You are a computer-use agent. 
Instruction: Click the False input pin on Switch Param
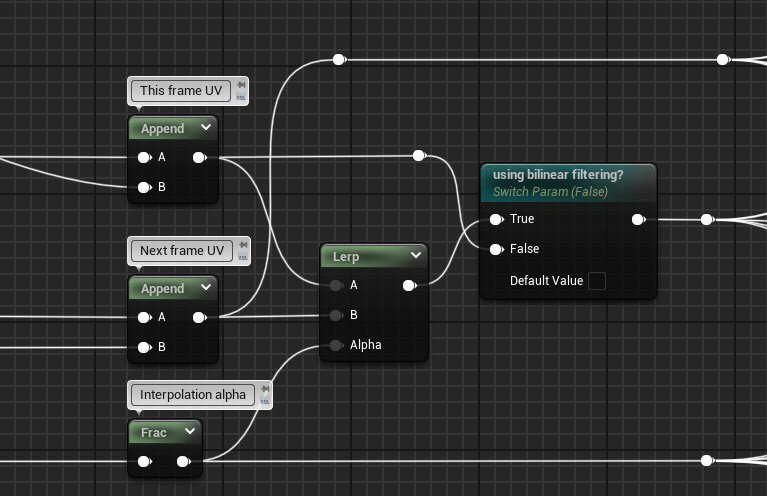tap(496, 249)
